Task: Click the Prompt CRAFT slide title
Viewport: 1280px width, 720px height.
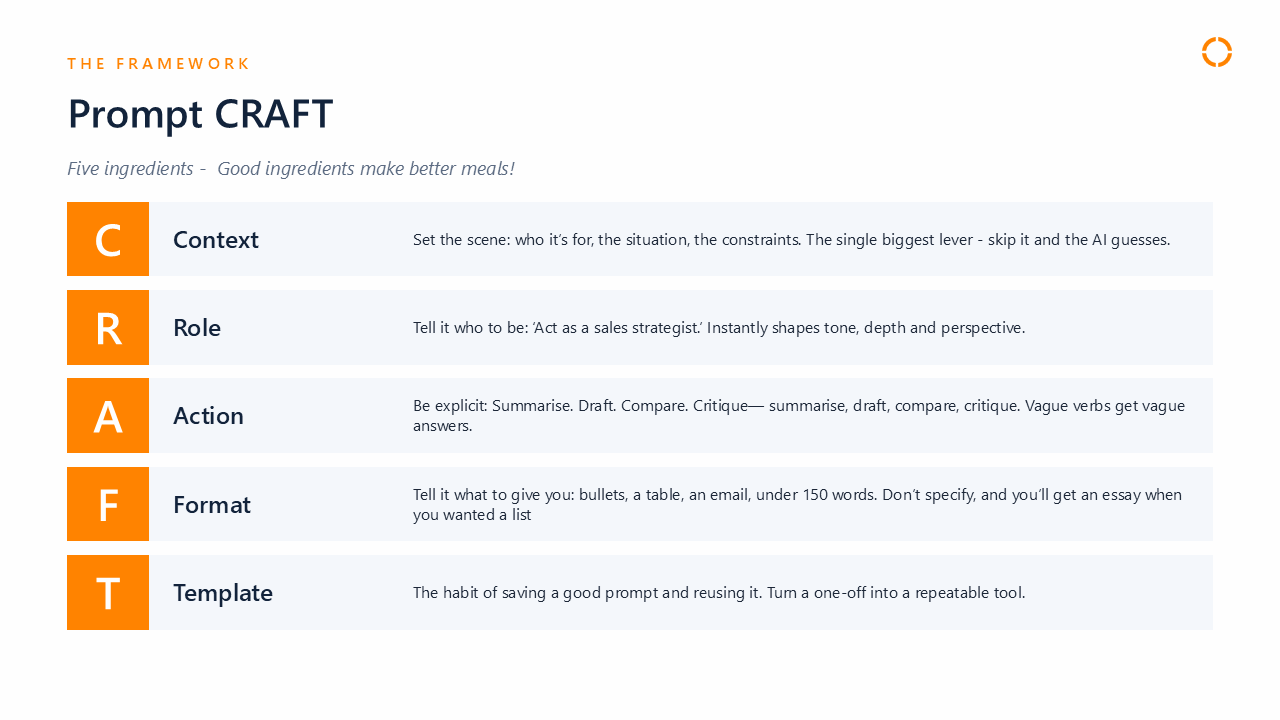Action: coord(200,114)
